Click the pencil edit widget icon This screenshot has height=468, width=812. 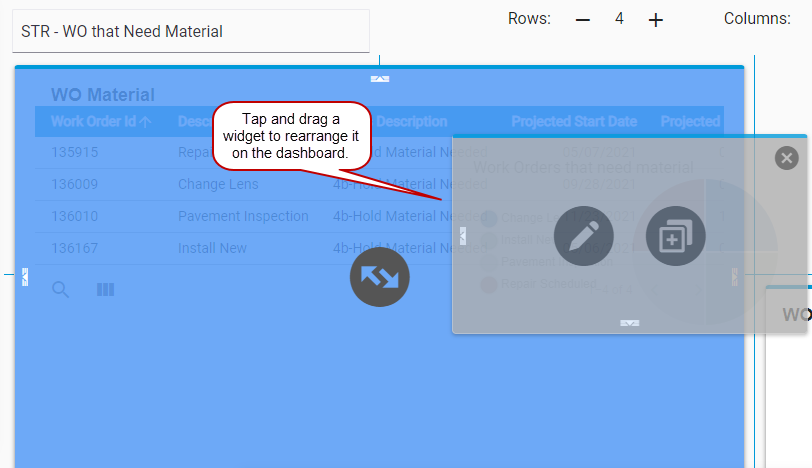pos(583,236)
